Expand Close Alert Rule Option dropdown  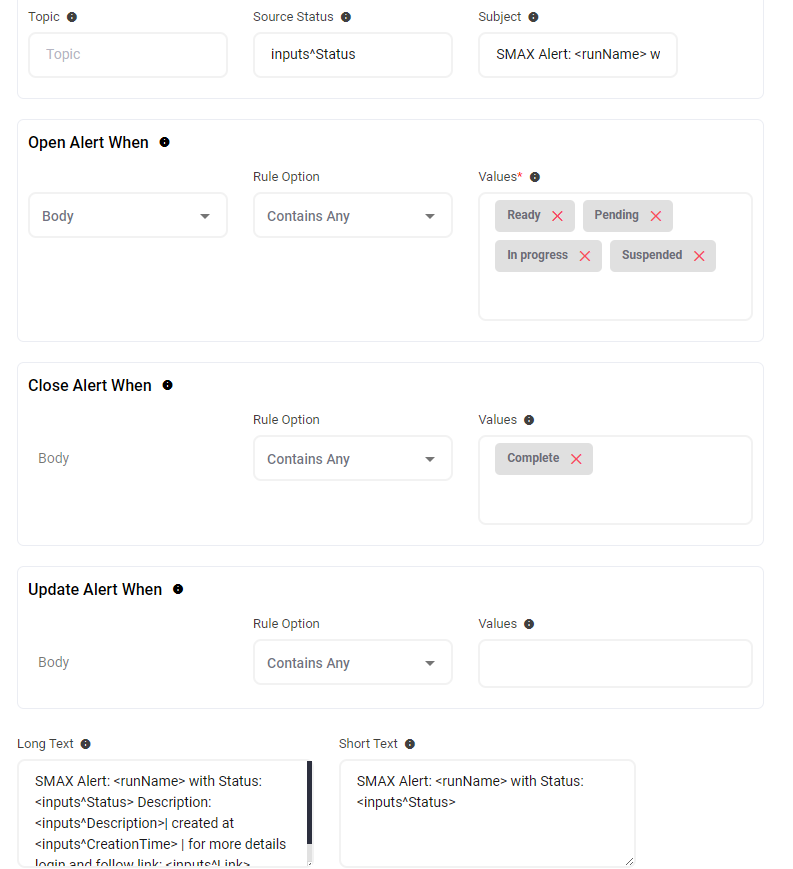352,459
